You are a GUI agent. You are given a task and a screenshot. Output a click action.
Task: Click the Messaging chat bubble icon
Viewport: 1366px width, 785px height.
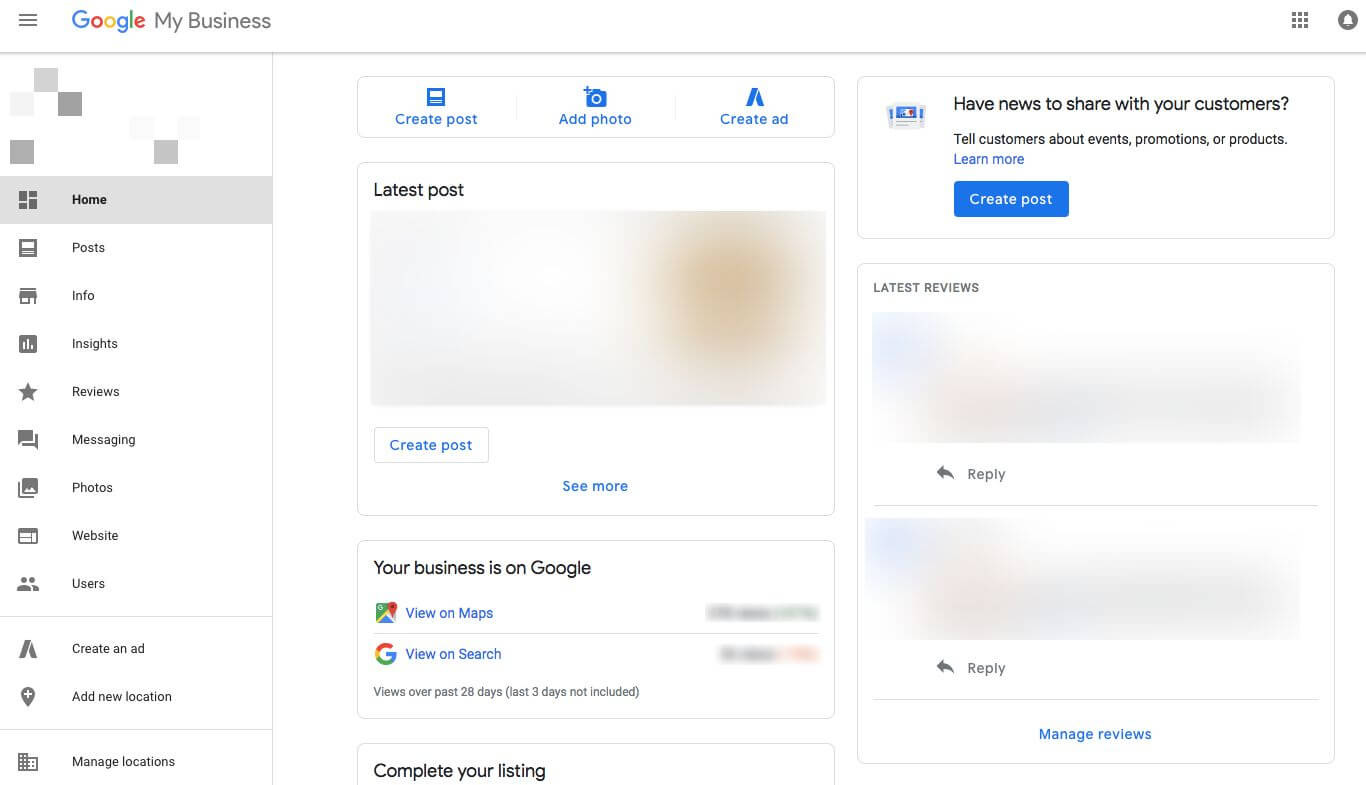28,440
